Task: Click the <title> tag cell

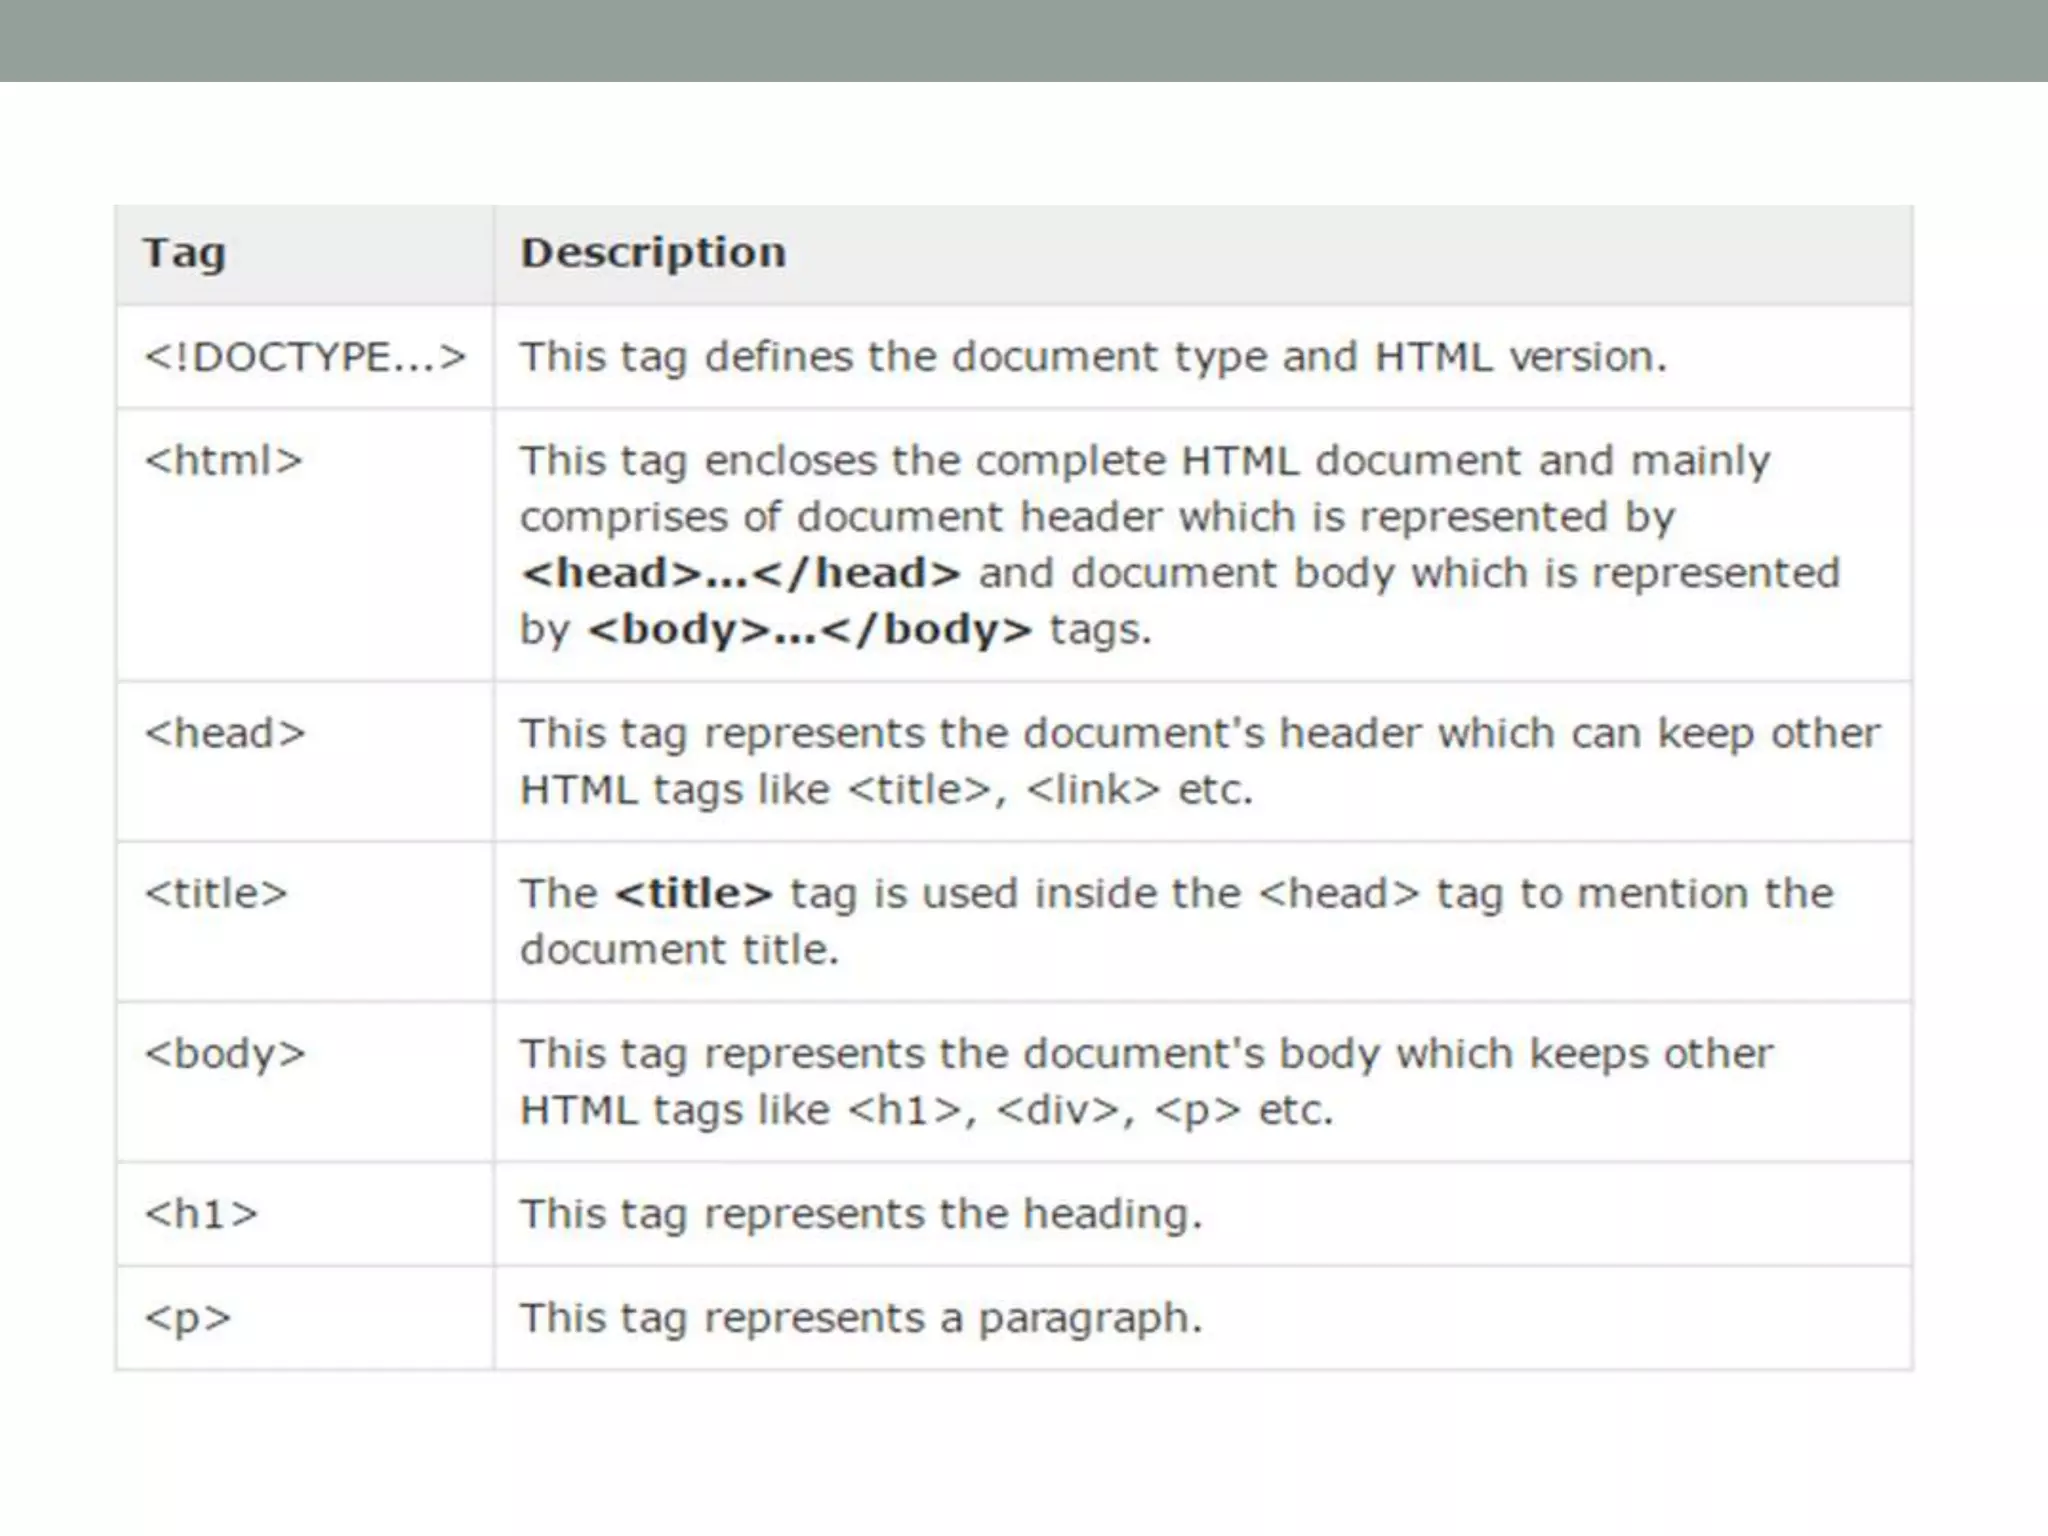Action: 216,893
